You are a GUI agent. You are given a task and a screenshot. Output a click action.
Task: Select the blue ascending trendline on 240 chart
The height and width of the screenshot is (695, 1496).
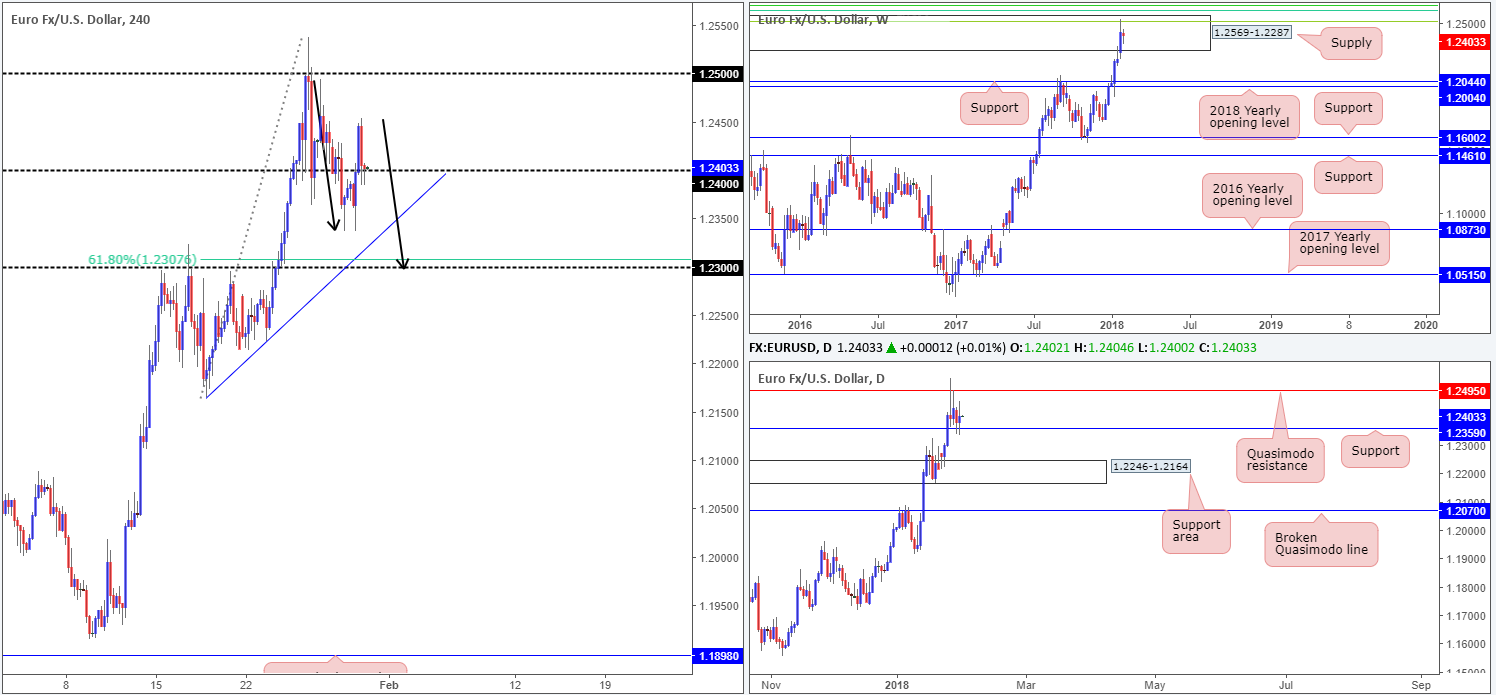(x=324, y=287)
